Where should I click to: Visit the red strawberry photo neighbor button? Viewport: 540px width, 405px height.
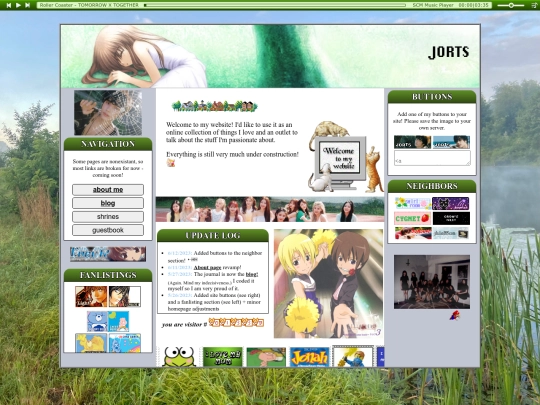[413, 233]
